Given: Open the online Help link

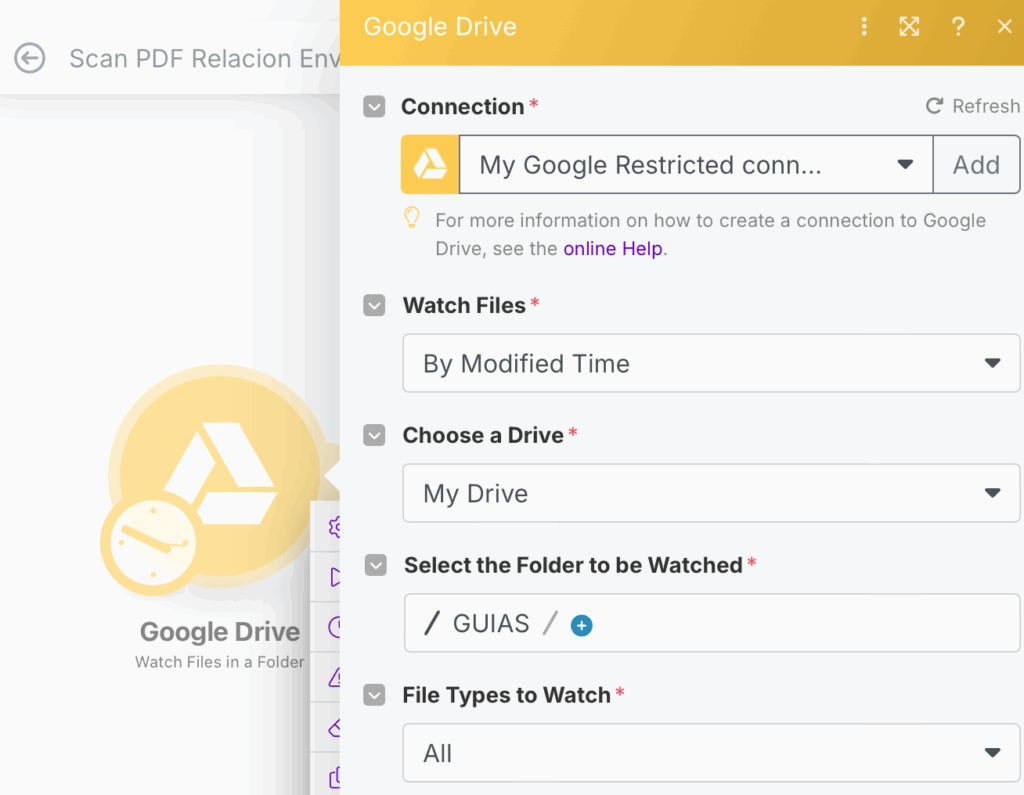Looking at the screenshot, I should [613, 248].
